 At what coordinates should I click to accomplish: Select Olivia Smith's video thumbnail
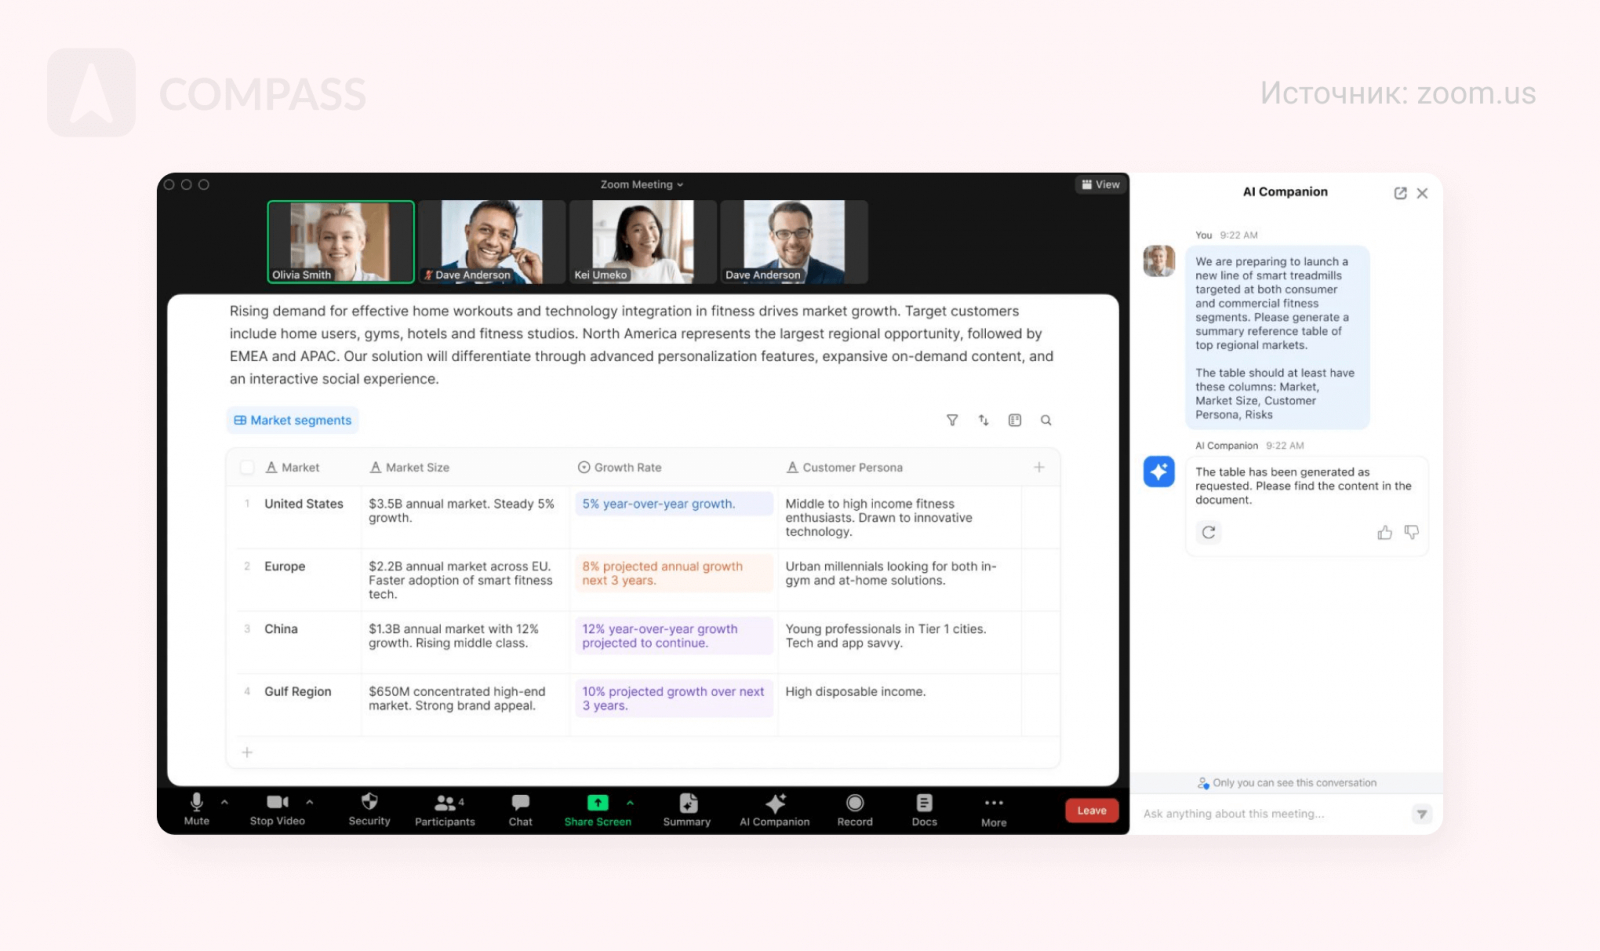pos(341,242)
